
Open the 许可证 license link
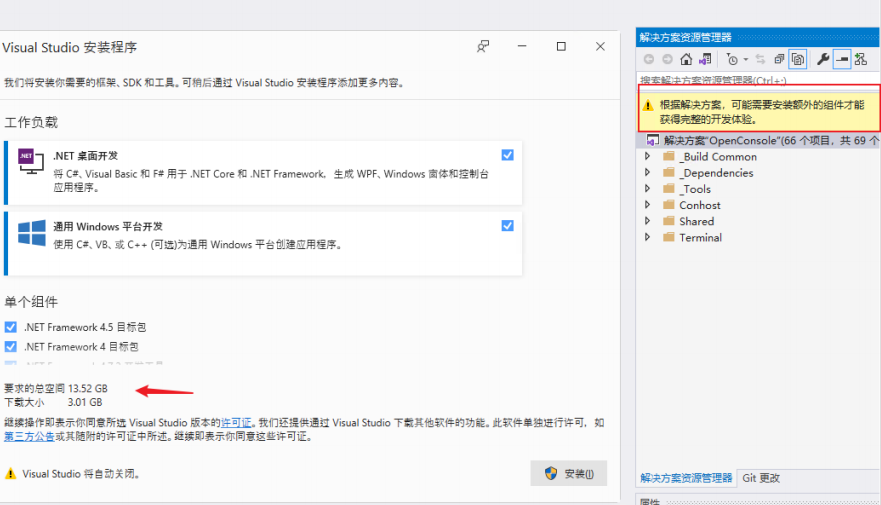tap(236, 423)
